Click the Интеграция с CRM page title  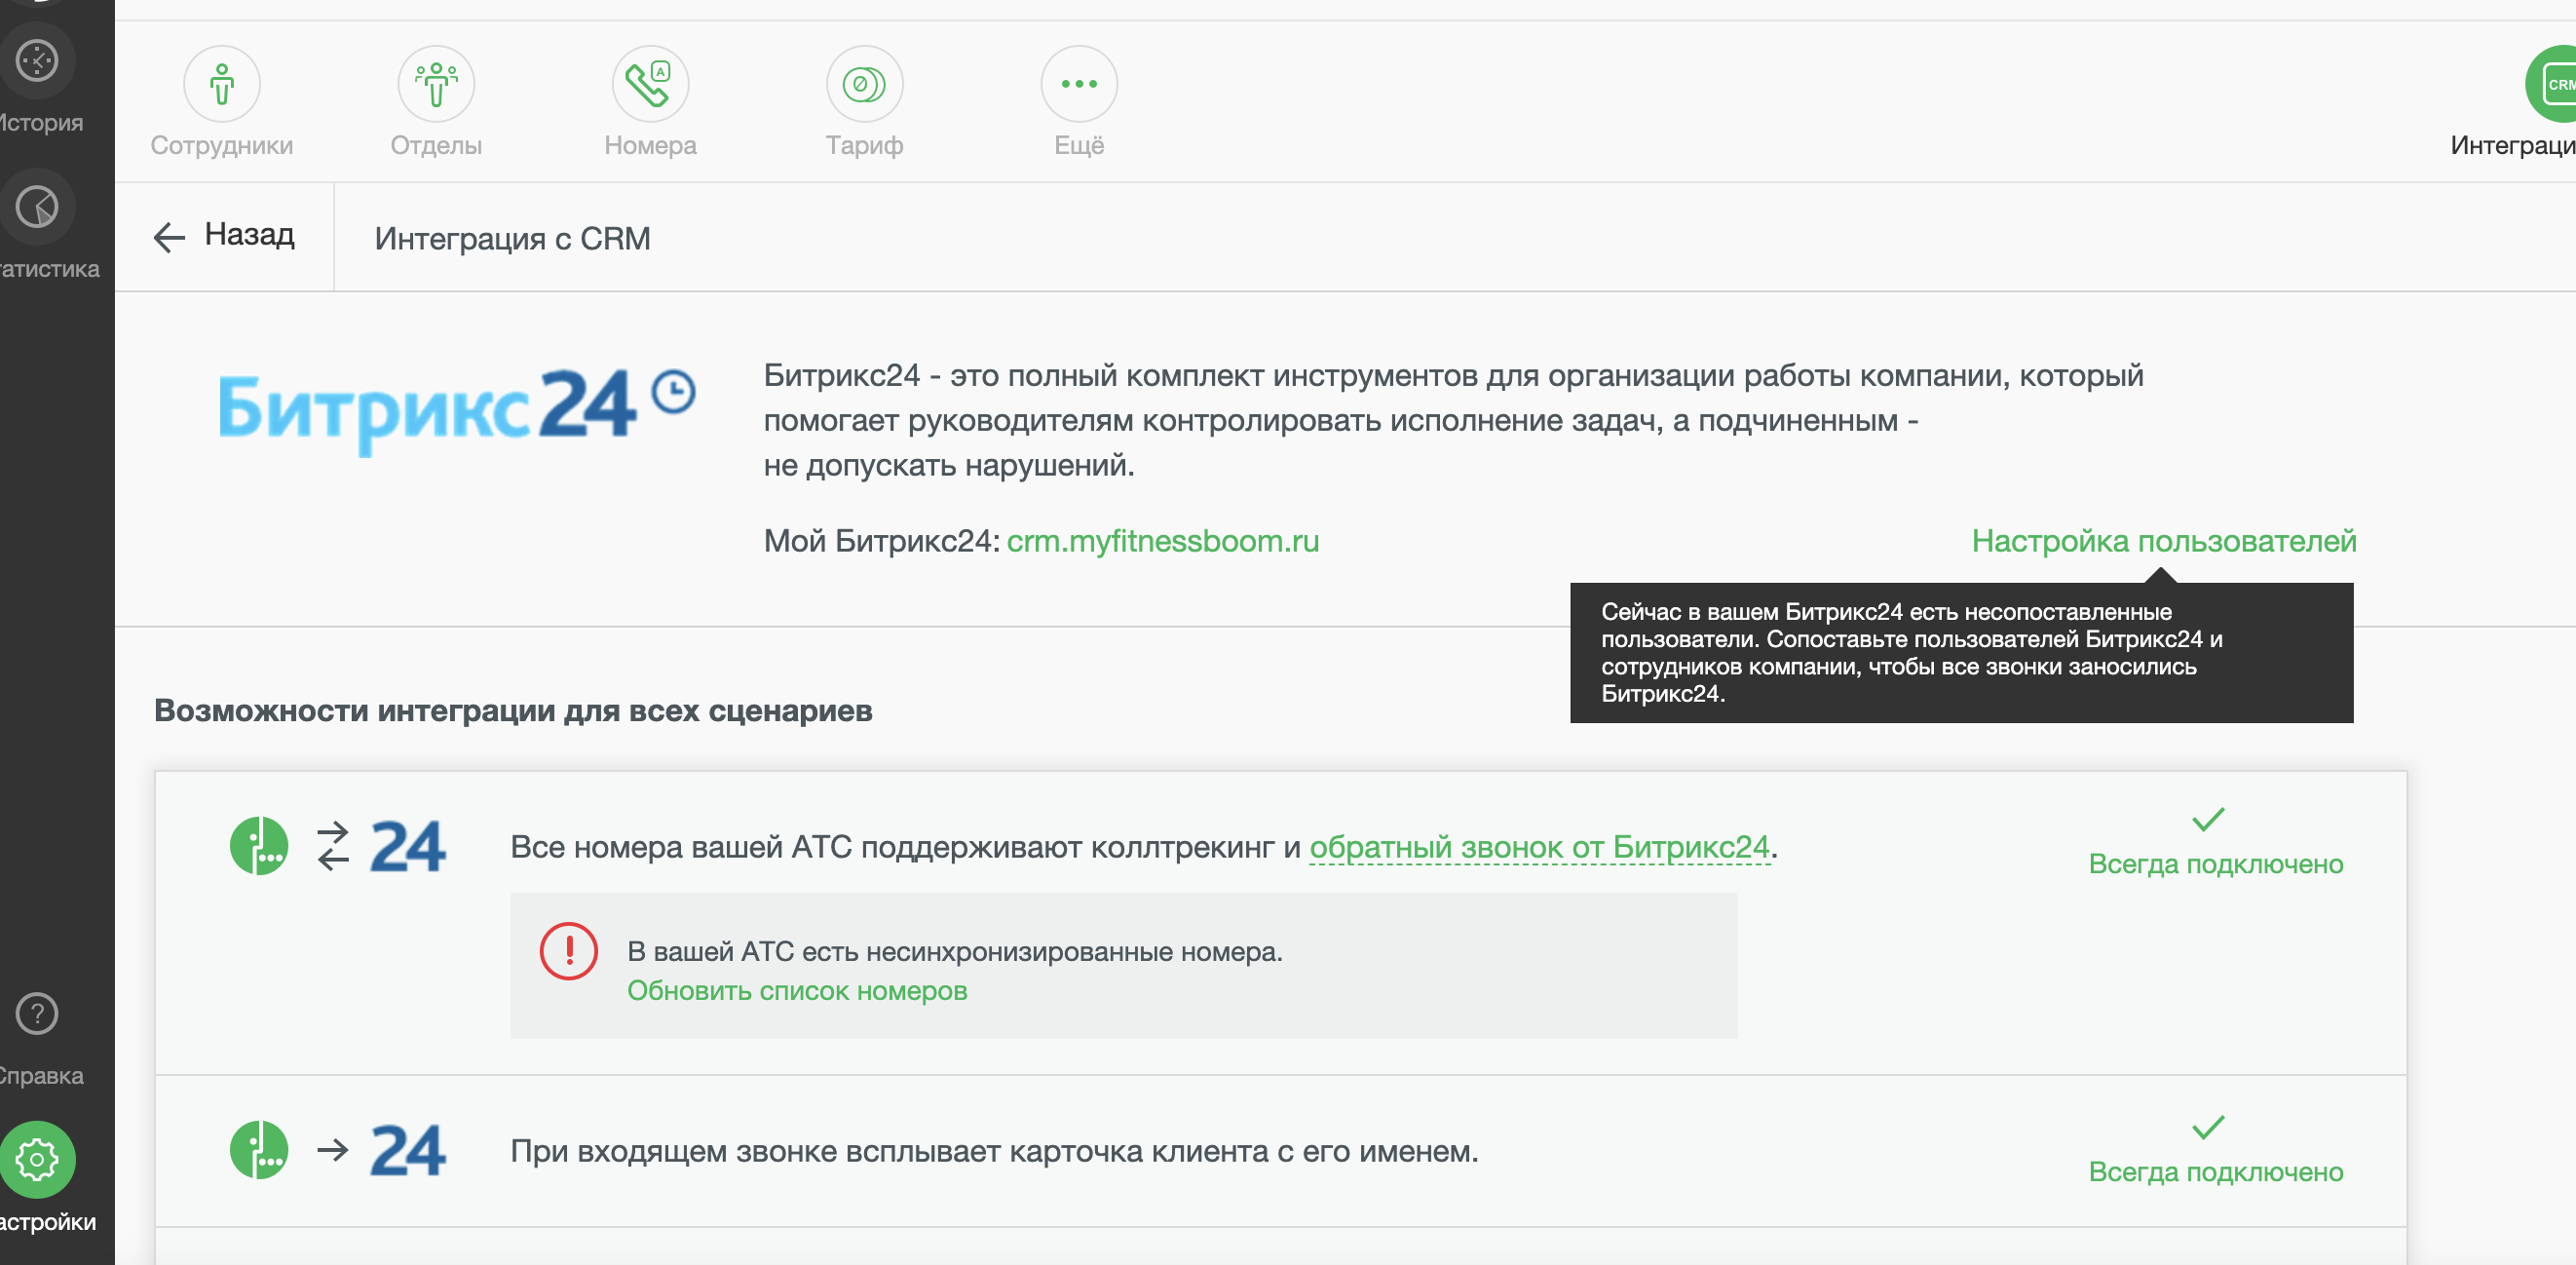512,238
